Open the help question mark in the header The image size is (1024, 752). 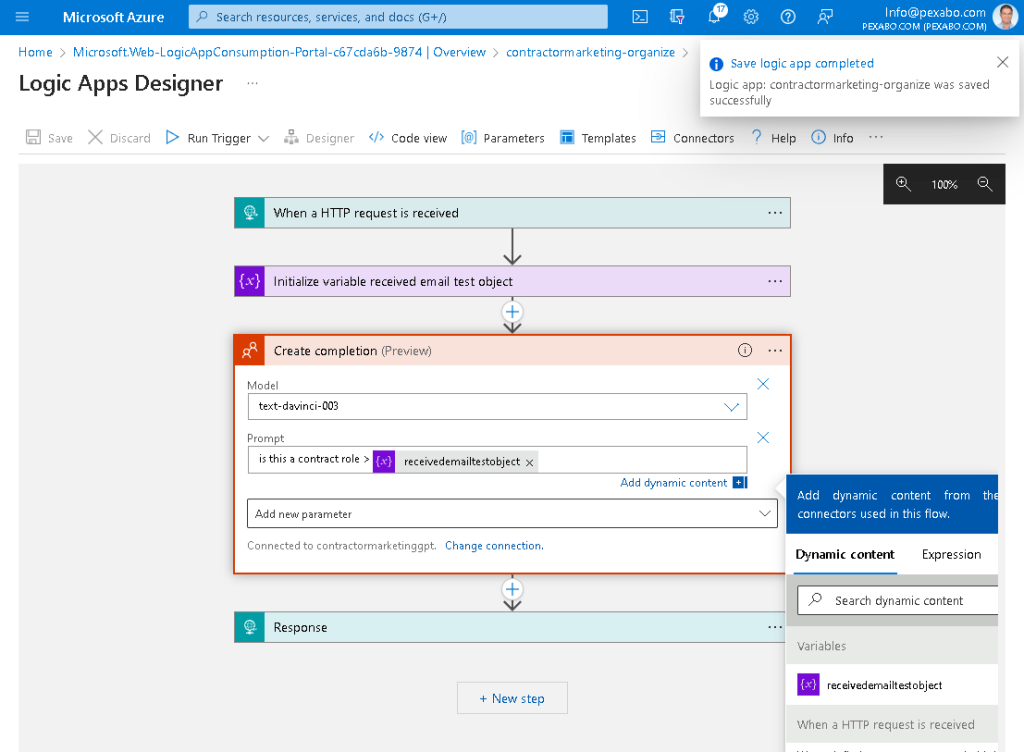point(788,17)
